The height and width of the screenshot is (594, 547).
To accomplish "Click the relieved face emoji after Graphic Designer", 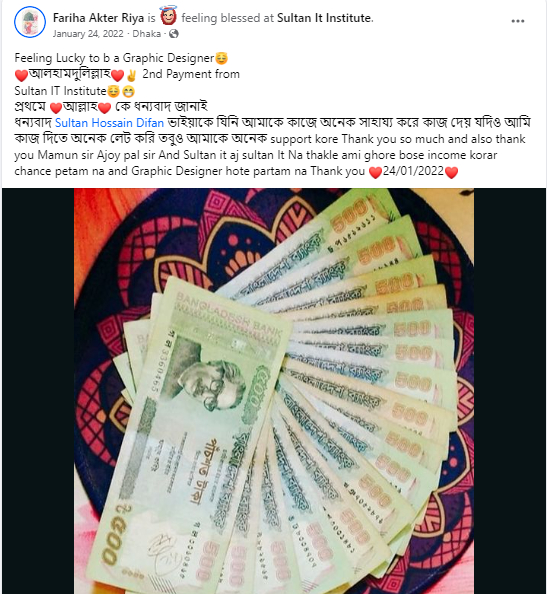I will (221, 58).
